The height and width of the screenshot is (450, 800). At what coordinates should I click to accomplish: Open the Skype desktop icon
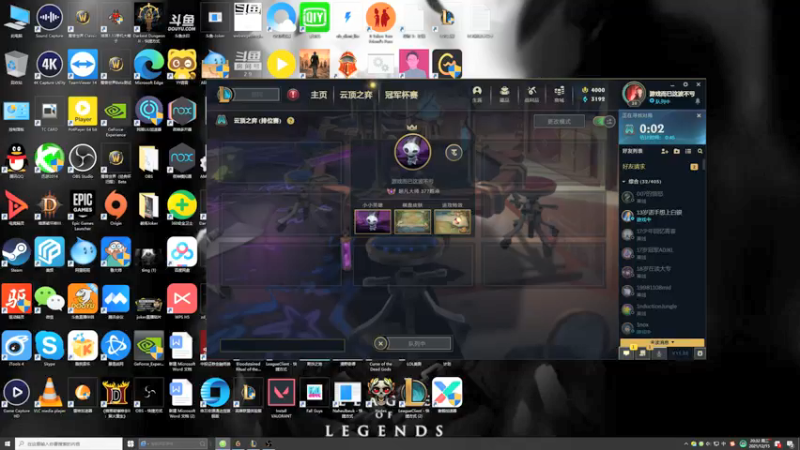pos(49,348)
